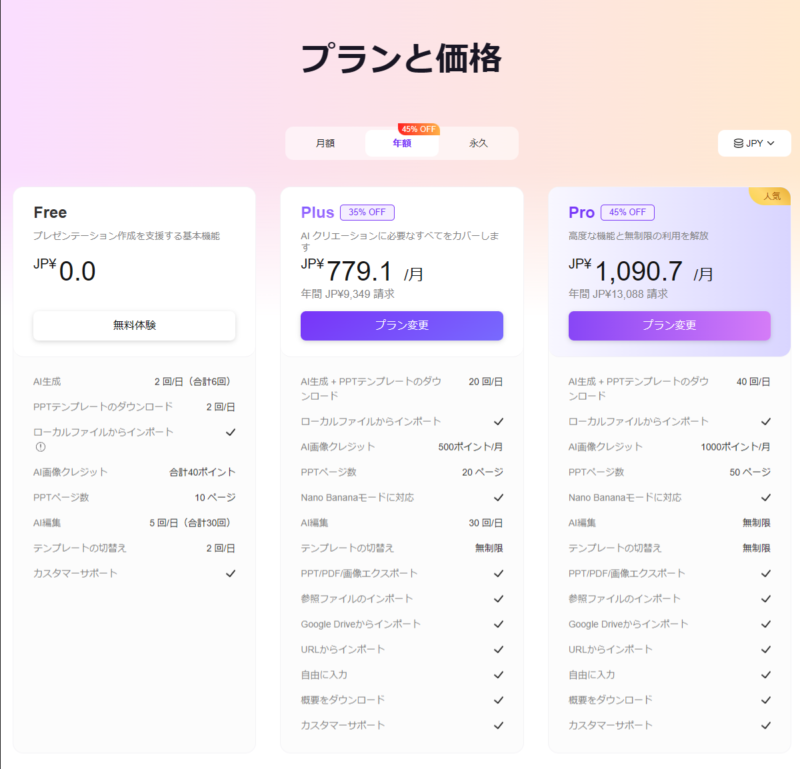Click プラン変更 on the Pro plan
This screenshot has height=769, width=800.
[x=669, y=325]
